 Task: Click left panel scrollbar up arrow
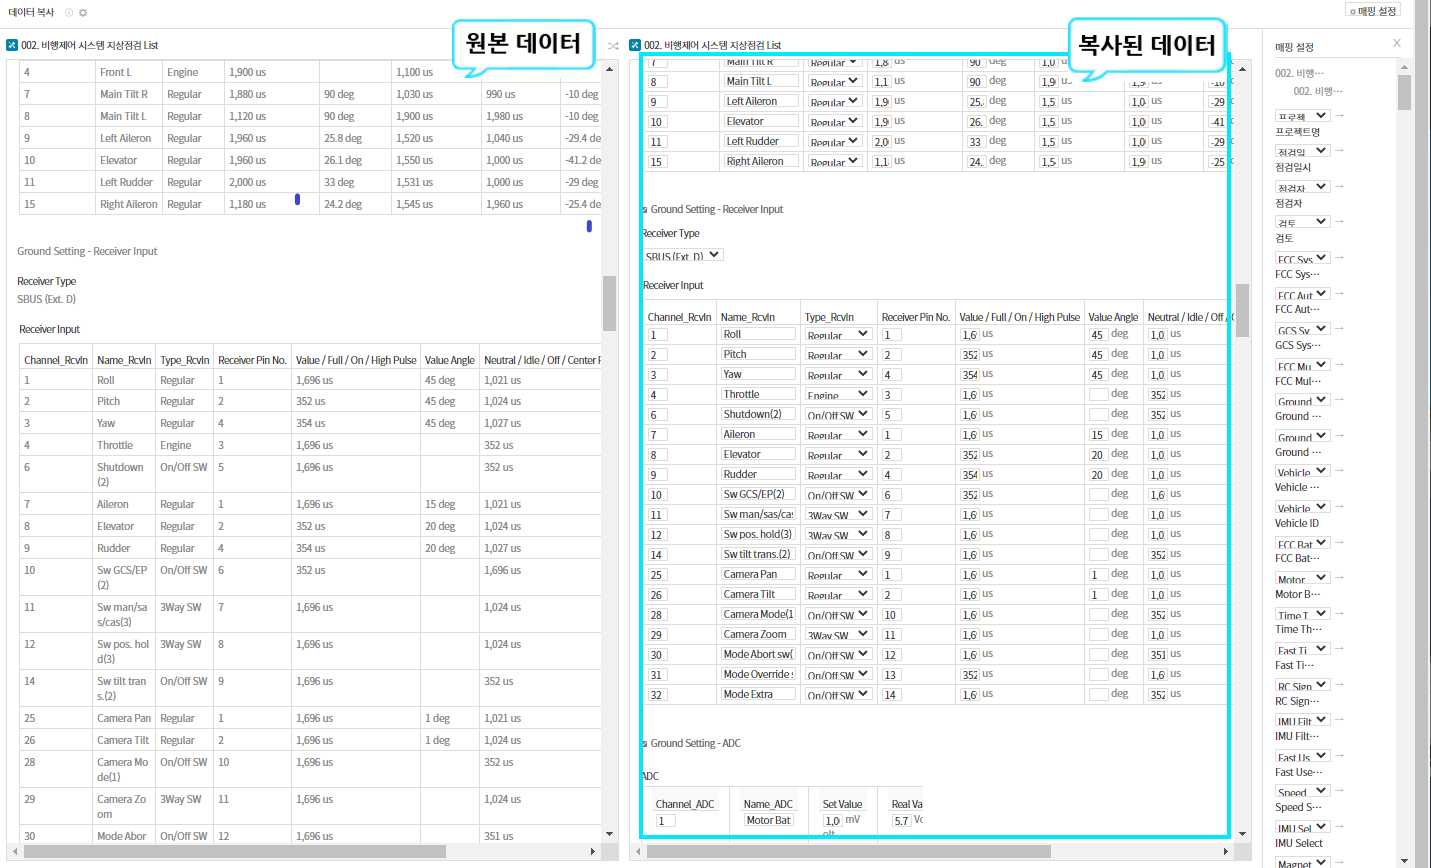tap(609, 69)
